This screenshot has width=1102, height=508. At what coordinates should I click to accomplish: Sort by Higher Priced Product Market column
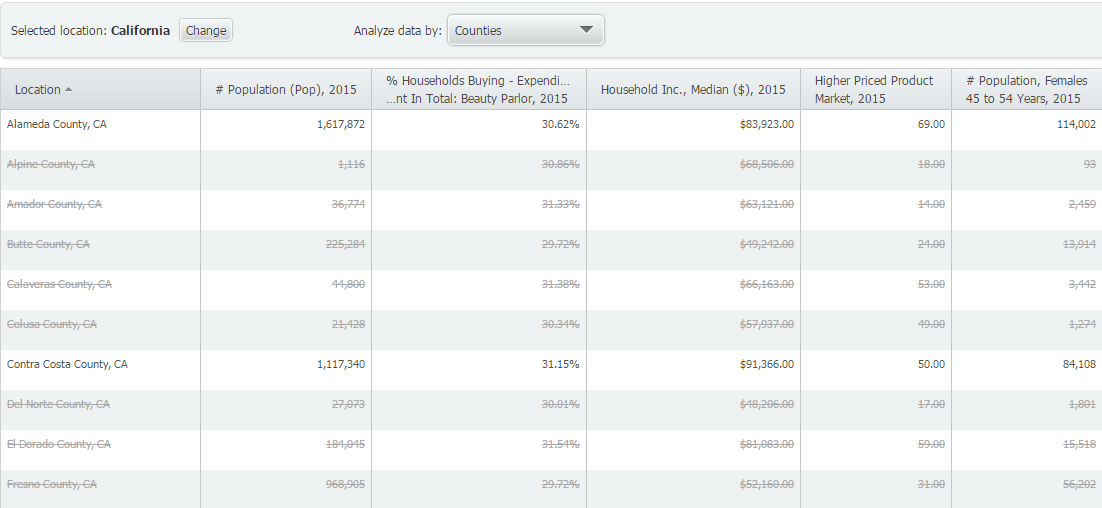874,89
